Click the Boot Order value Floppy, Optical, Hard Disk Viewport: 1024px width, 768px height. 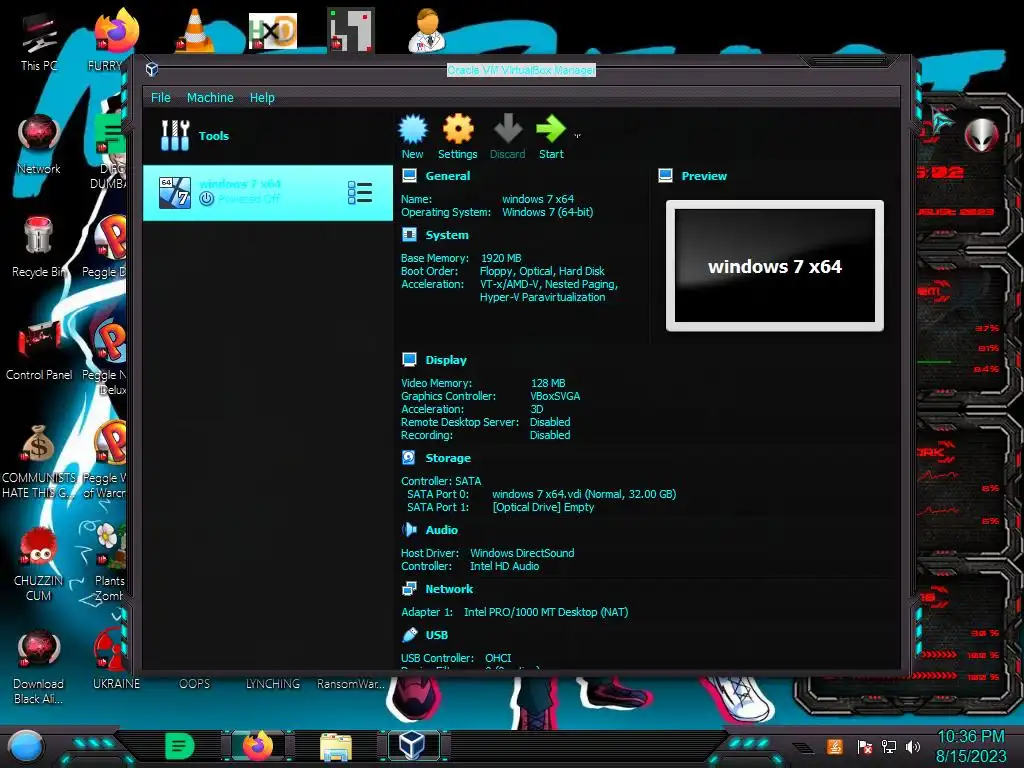(x=542, y=271)
